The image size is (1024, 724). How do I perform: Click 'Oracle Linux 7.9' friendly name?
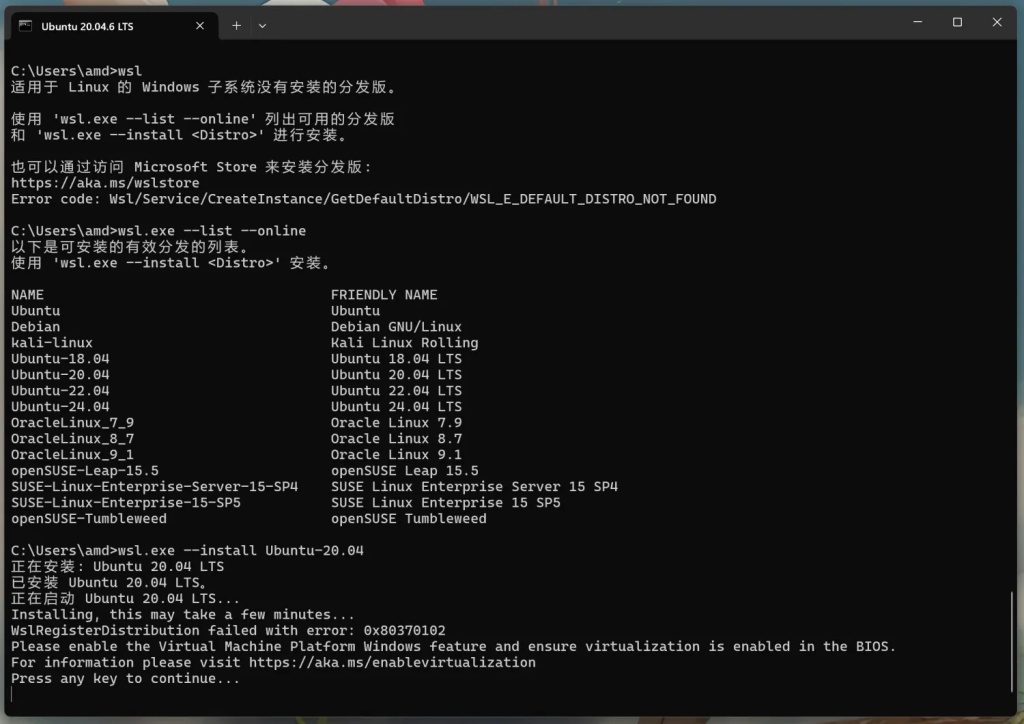(x=396, y=423)
